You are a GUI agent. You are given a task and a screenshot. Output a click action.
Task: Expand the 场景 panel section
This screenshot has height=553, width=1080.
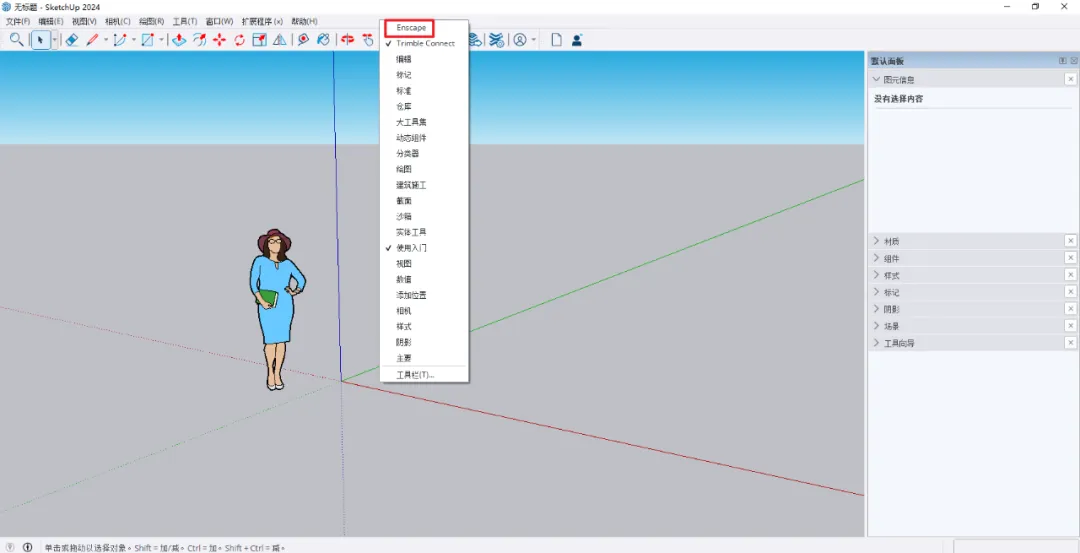click(877, 326)
